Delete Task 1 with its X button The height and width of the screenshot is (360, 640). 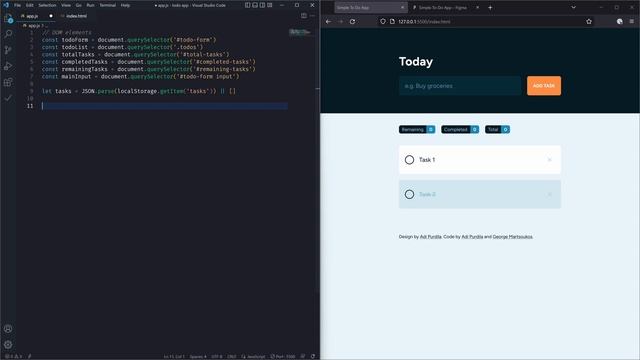550,160
